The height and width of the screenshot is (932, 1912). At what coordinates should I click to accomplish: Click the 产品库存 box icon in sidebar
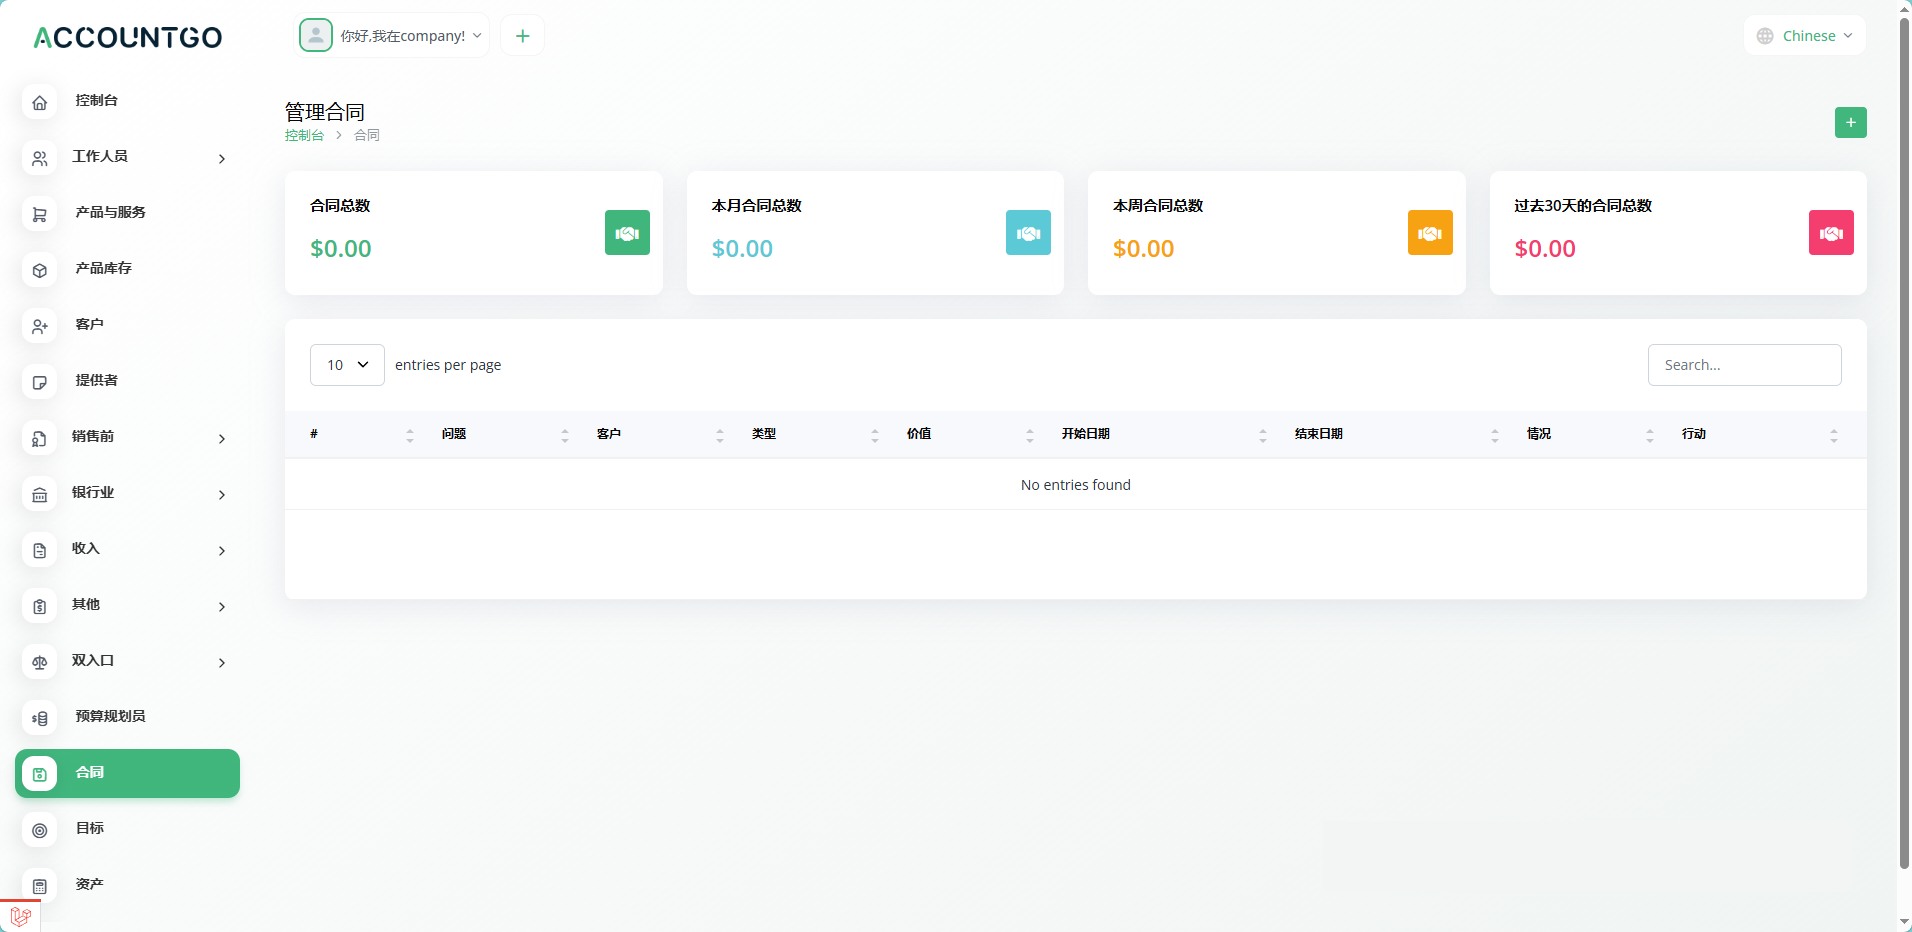point(39,270)
